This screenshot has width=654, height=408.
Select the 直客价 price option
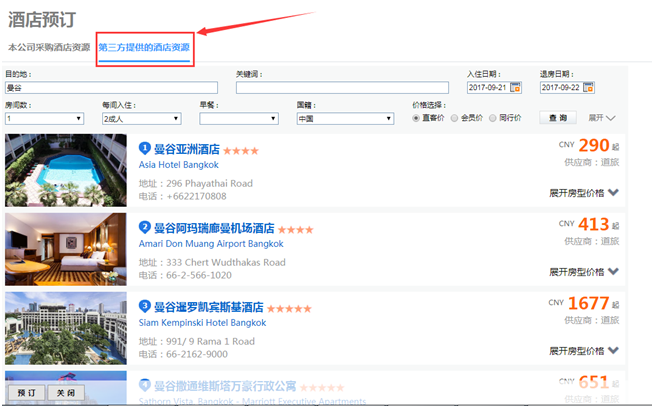click(x=417, y=118)
